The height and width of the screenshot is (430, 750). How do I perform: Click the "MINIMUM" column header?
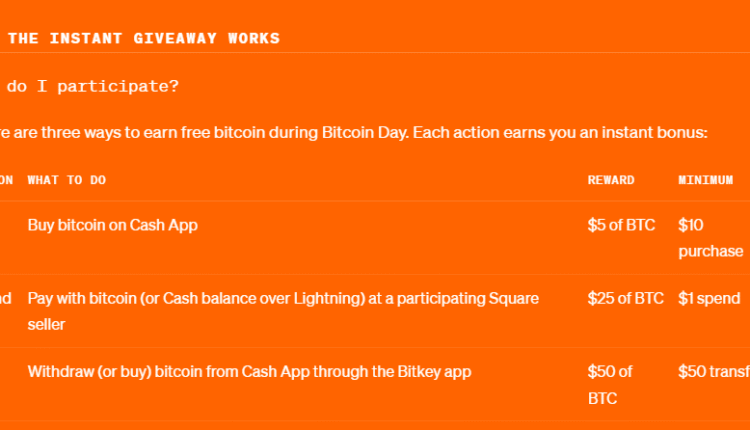click(705, 180)
